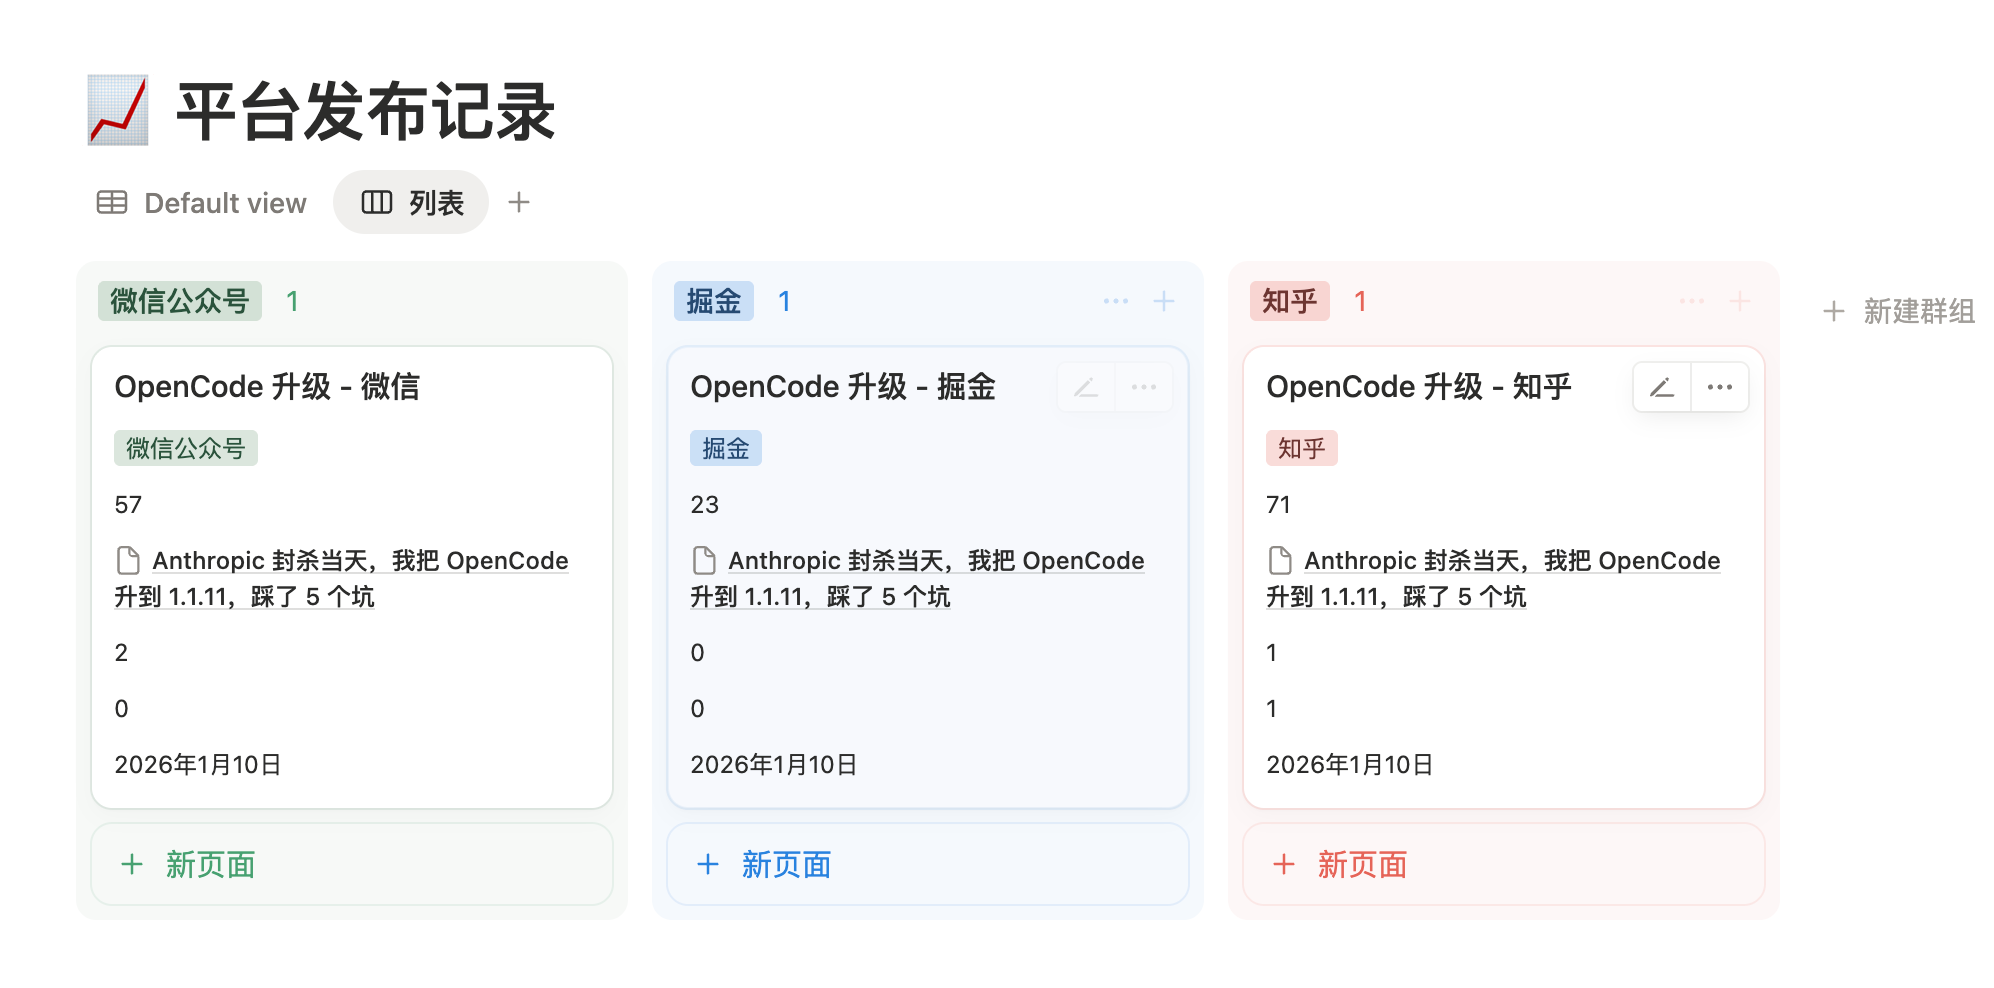This screenshot has height=988, width=1994.
Task: Select the pencil edit icon on 掘金 card
Action: coord(1085,386)
